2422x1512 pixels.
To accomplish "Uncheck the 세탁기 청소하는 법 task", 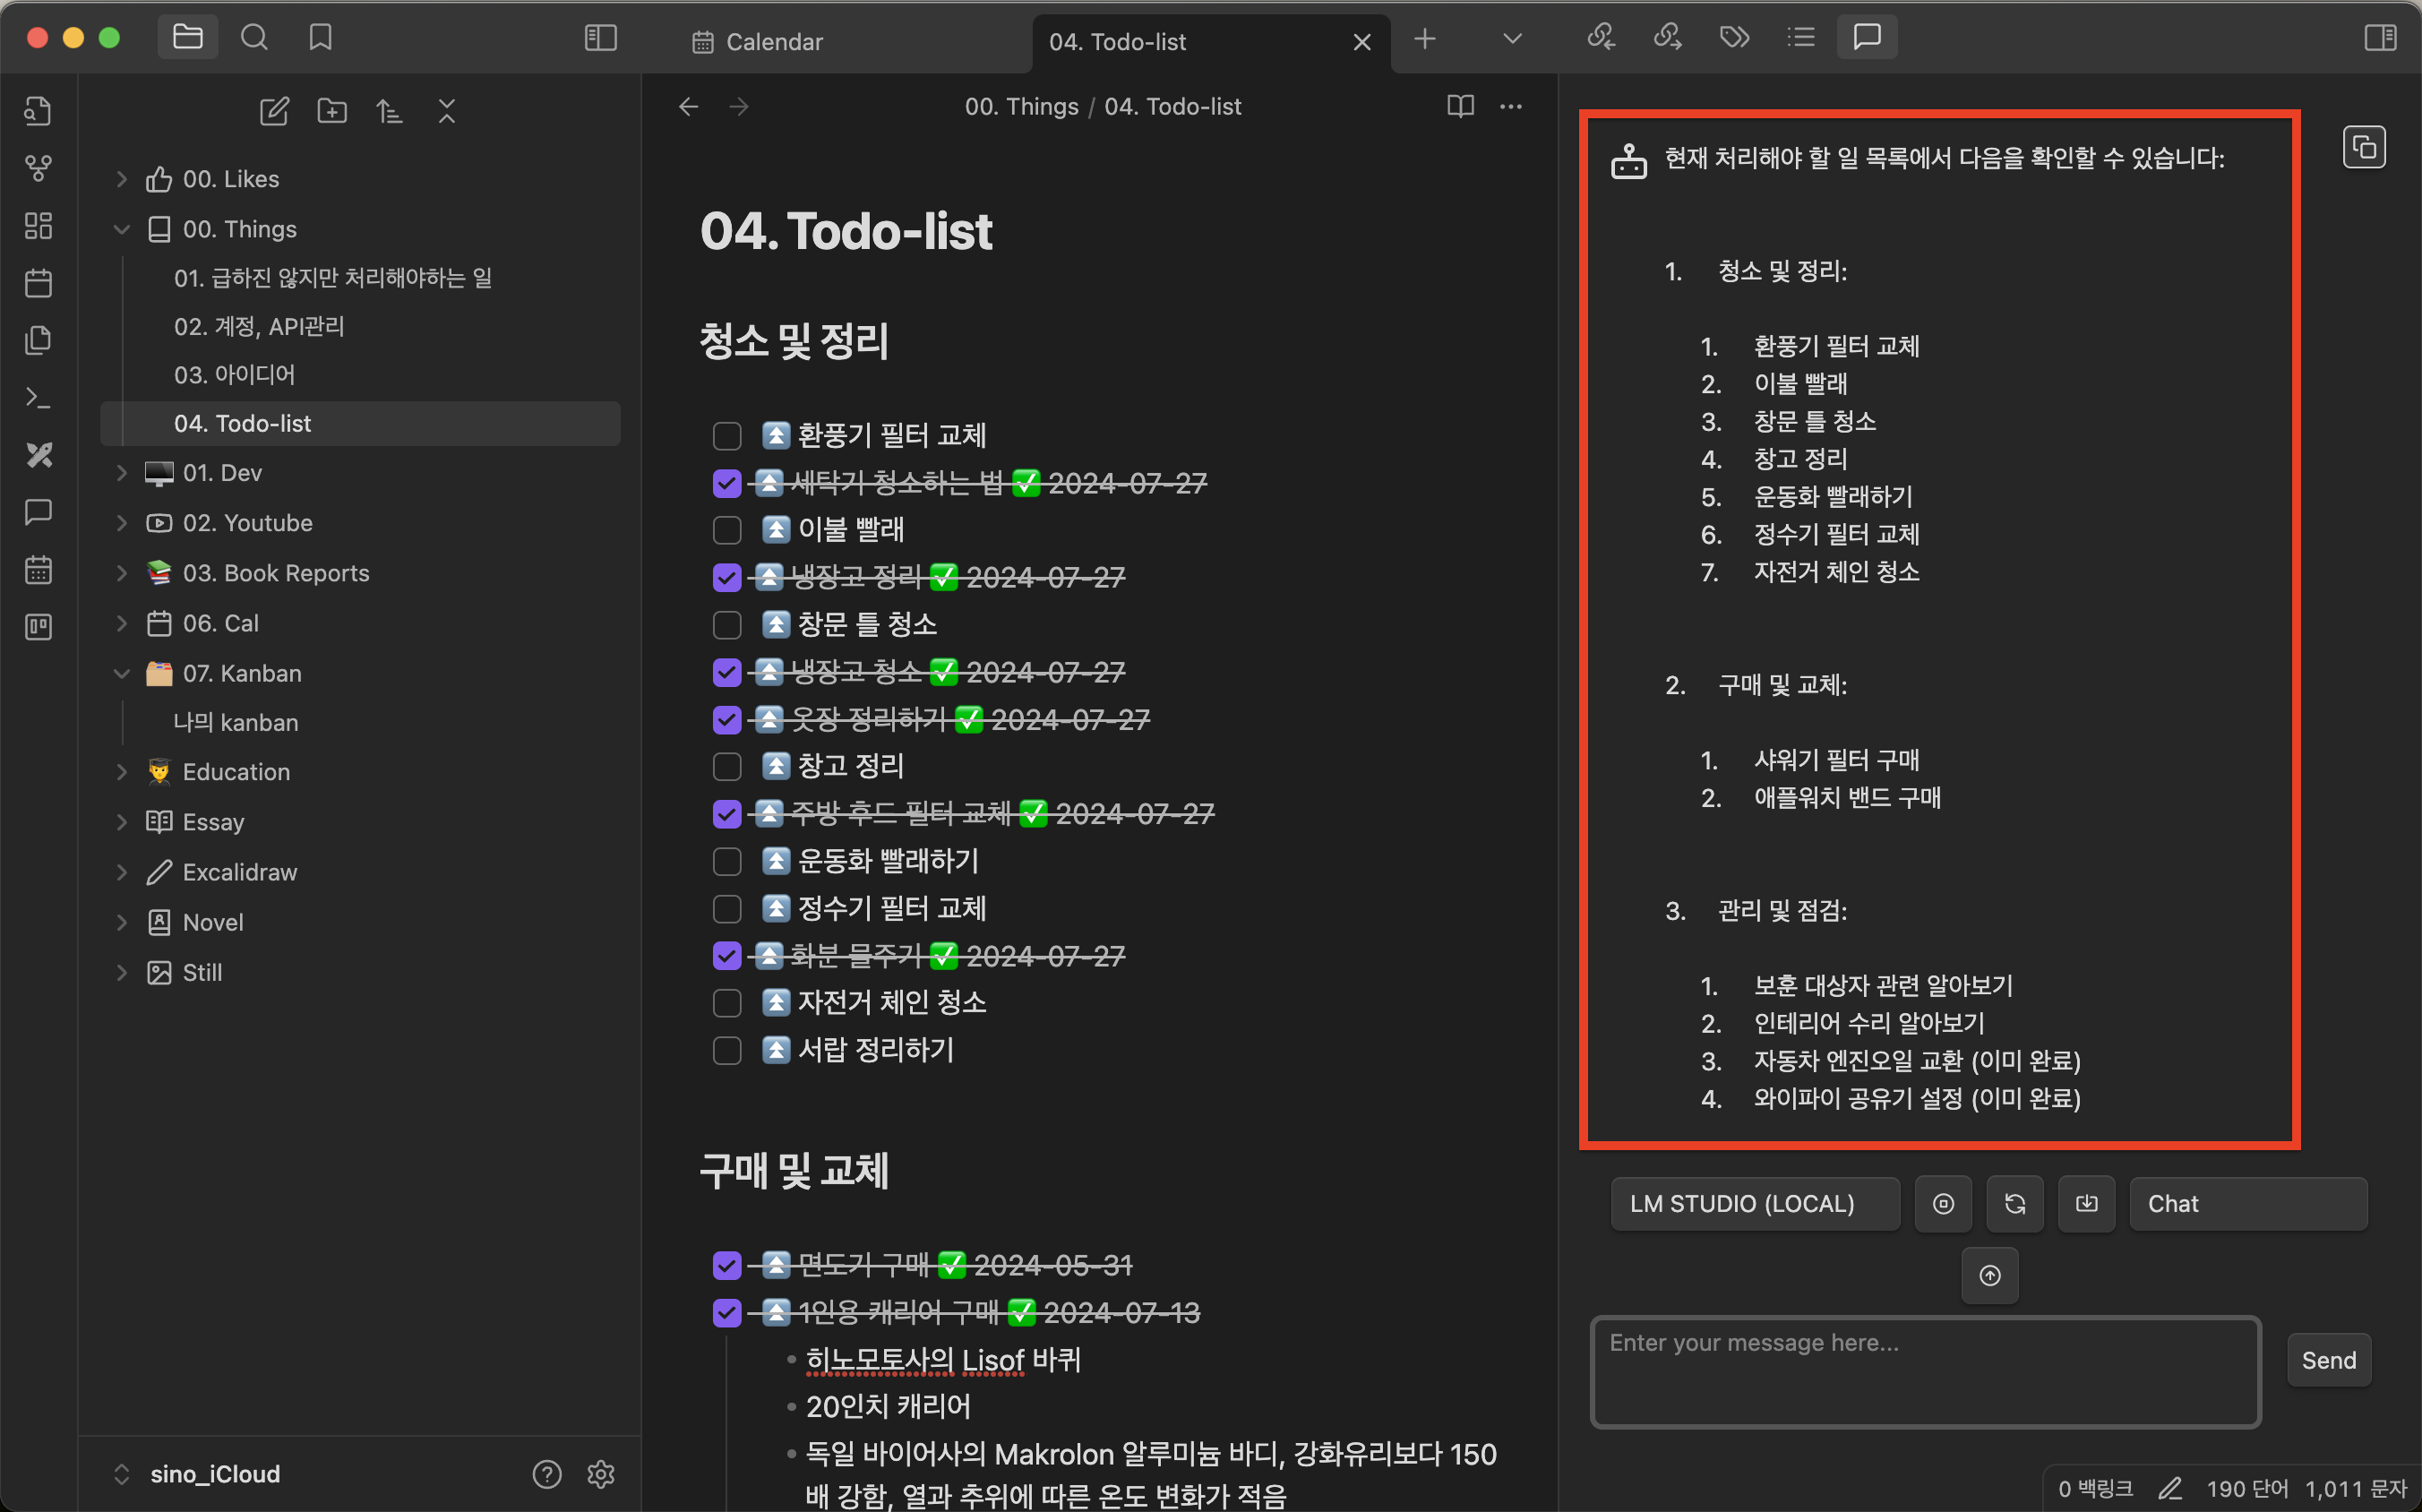I will (727, 484).
